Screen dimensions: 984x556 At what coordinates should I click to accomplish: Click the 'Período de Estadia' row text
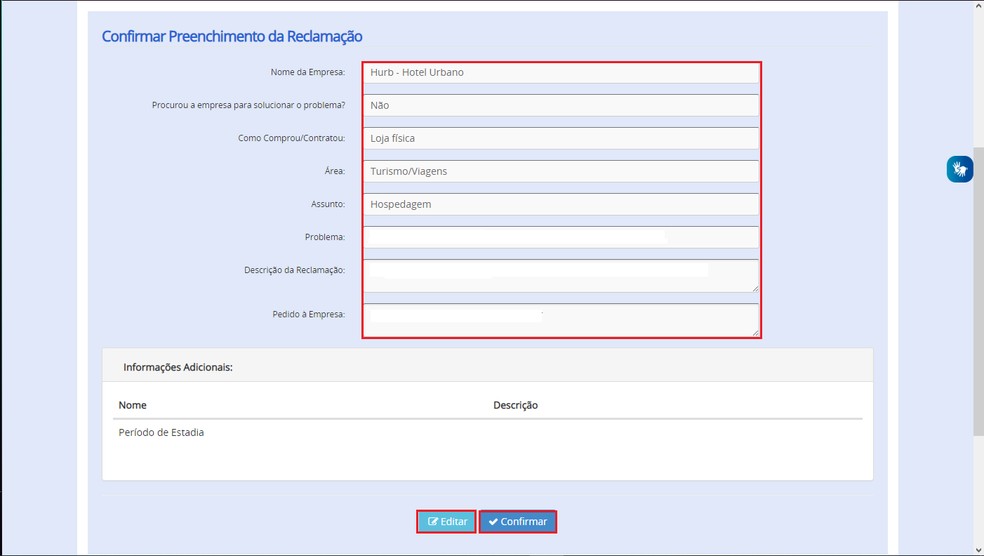pos(161,432)
